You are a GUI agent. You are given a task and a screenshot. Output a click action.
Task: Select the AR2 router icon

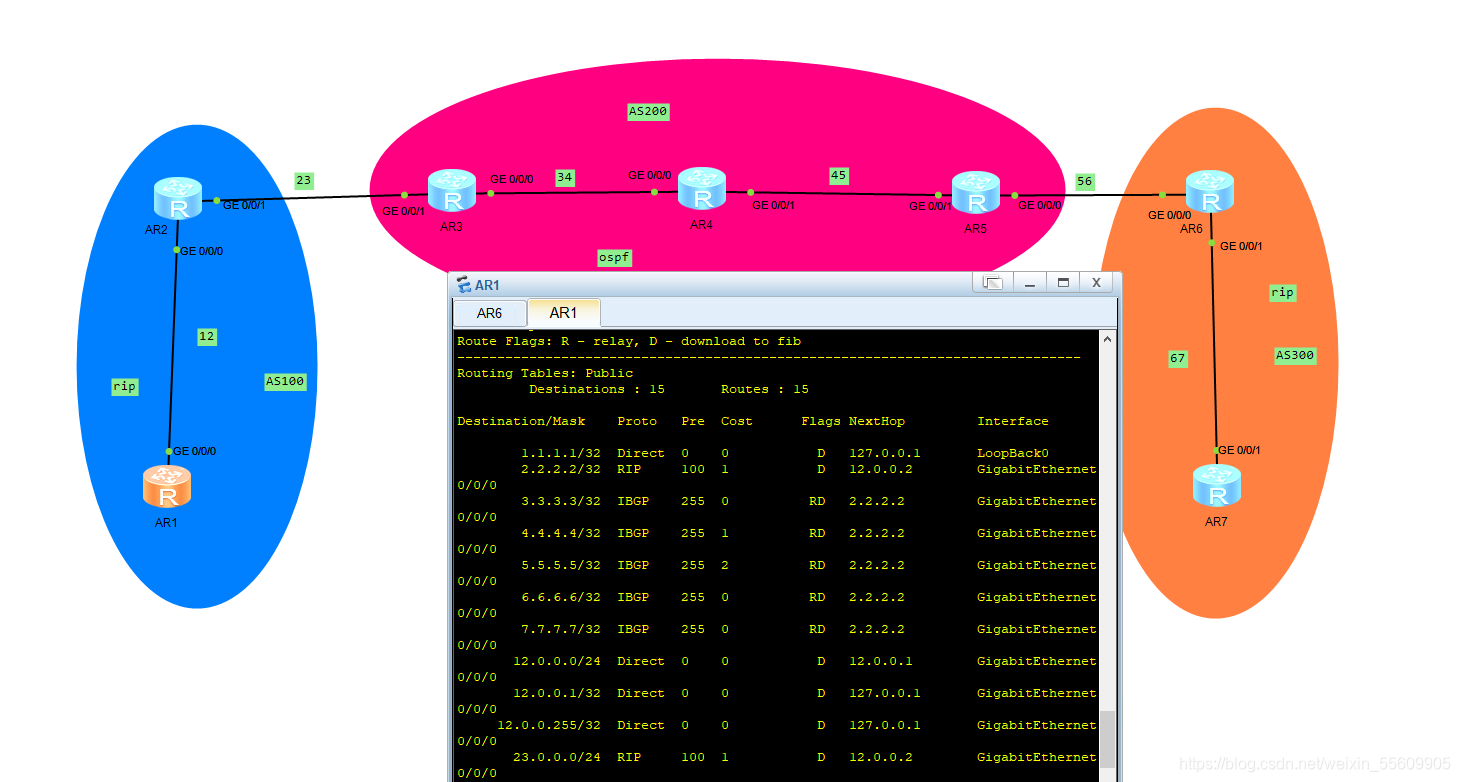click(179, 199)
